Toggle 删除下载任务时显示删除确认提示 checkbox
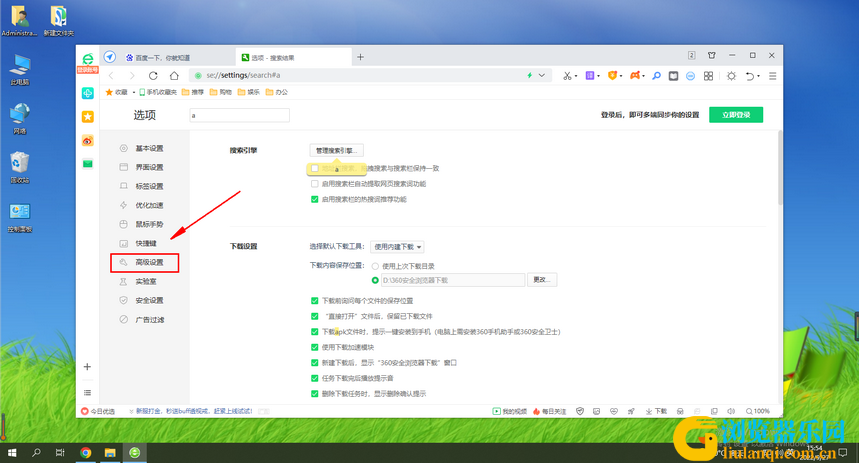This screenshot has width=859, height=463. pos(314,393)
